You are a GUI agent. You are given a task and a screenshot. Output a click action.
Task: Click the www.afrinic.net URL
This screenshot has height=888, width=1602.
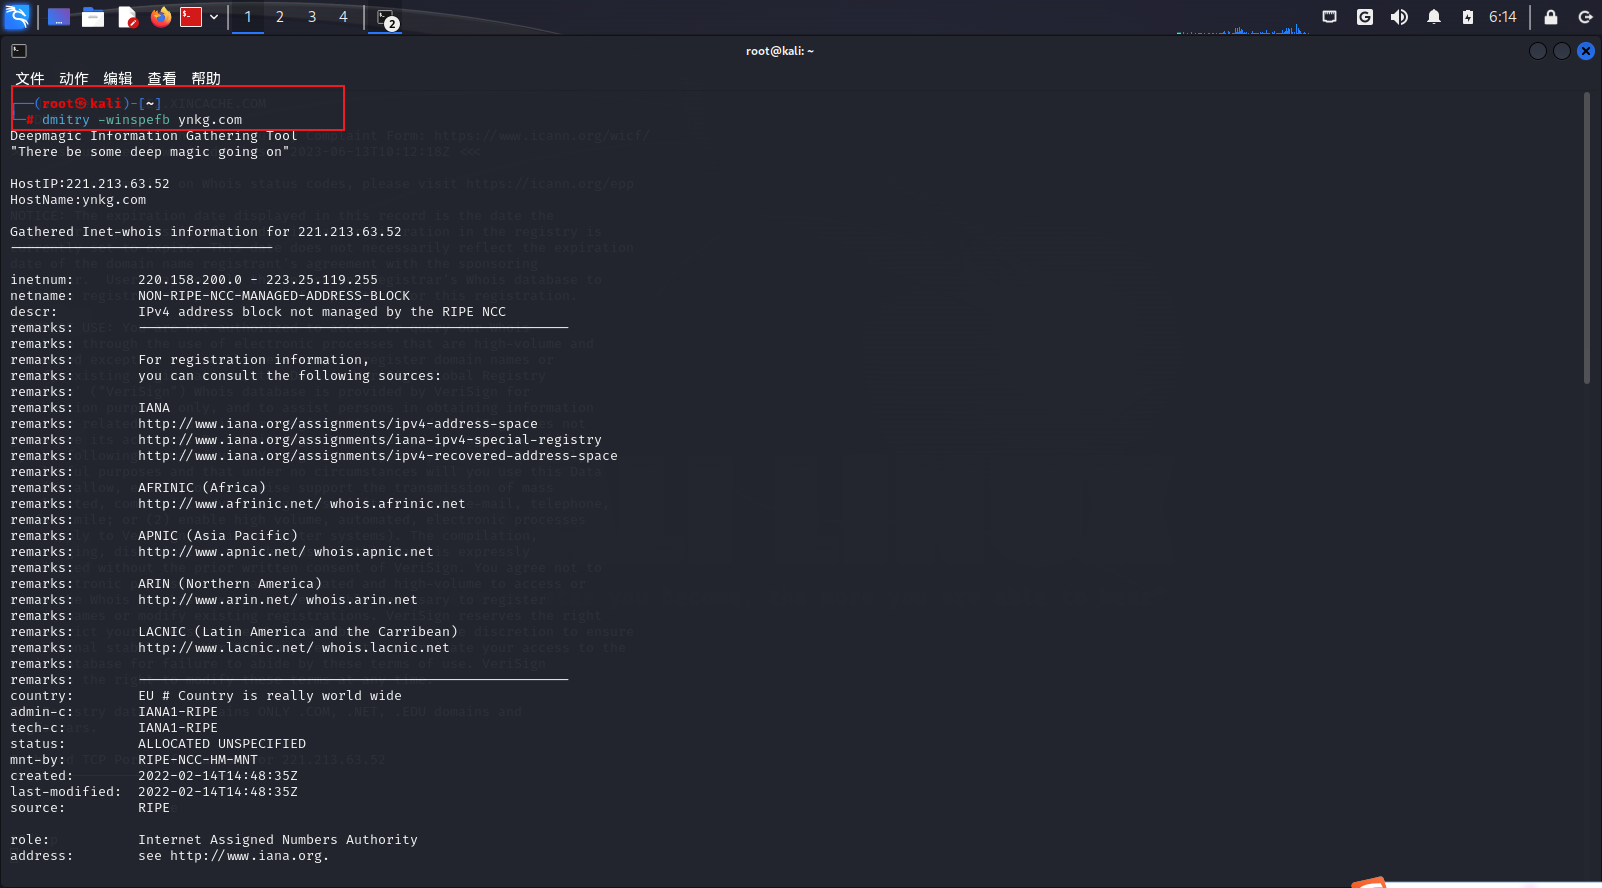[x=230, y=504]
